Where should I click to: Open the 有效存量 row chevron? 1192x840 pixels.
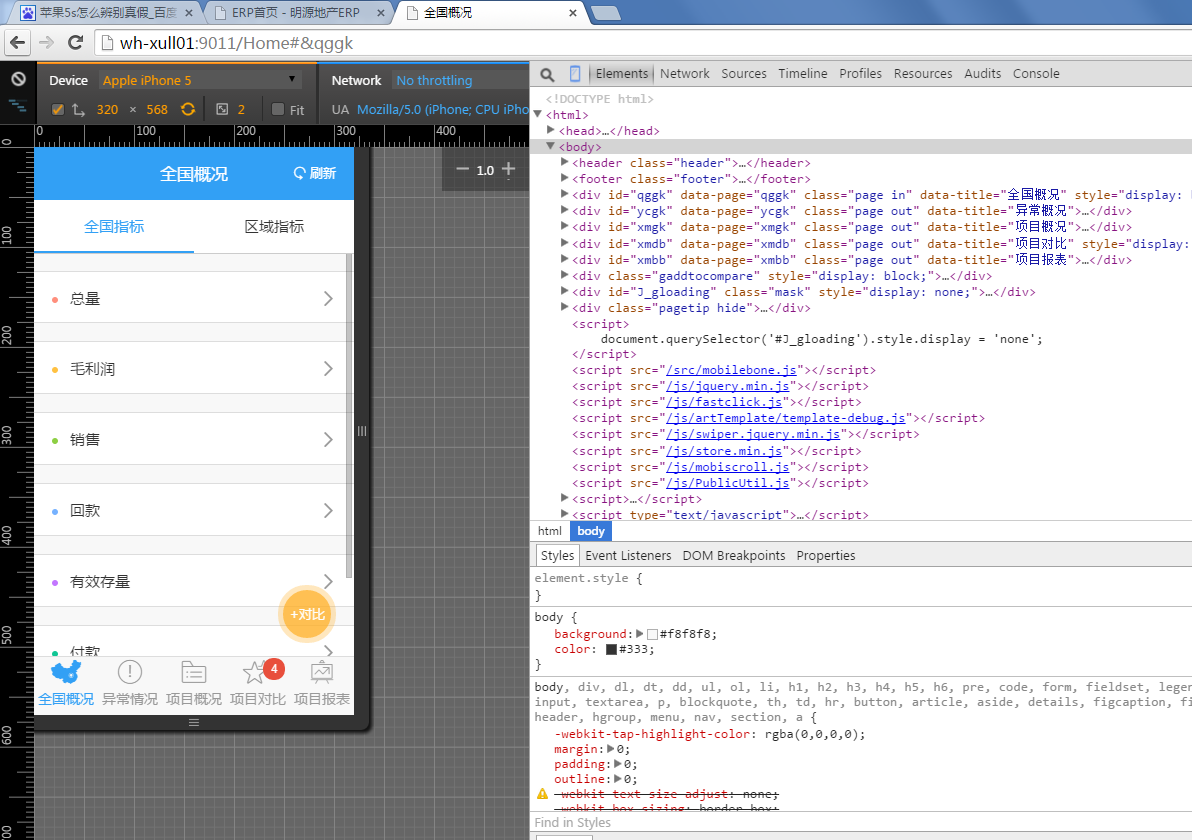point(328,582)
